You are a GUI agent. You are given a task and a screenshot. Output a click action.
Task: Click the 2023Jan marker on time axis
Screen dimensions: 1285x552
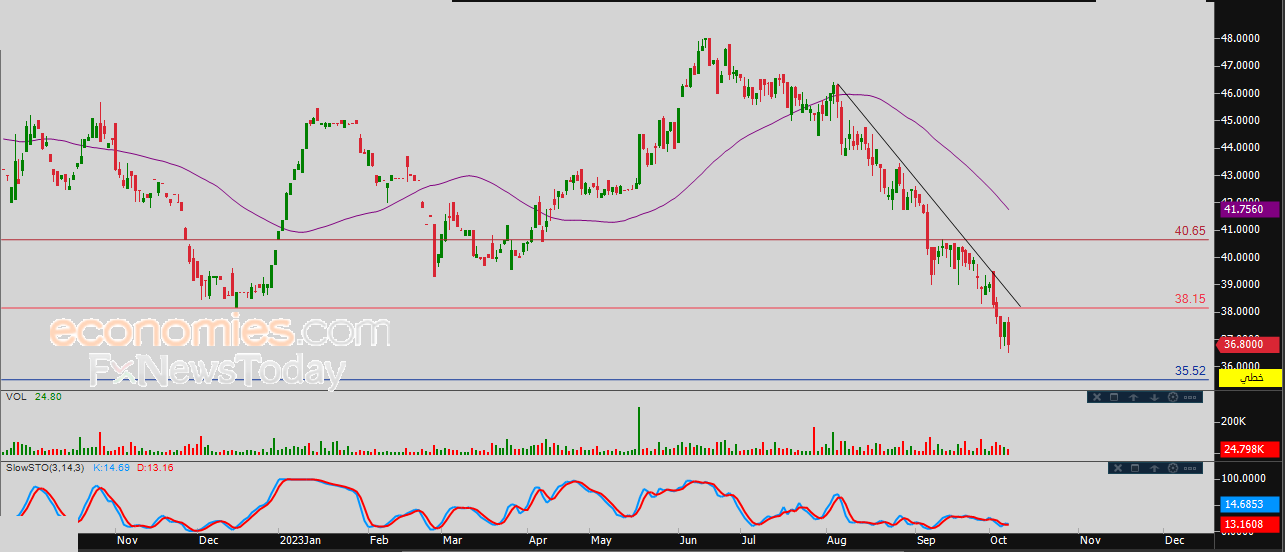coord(300,539)
